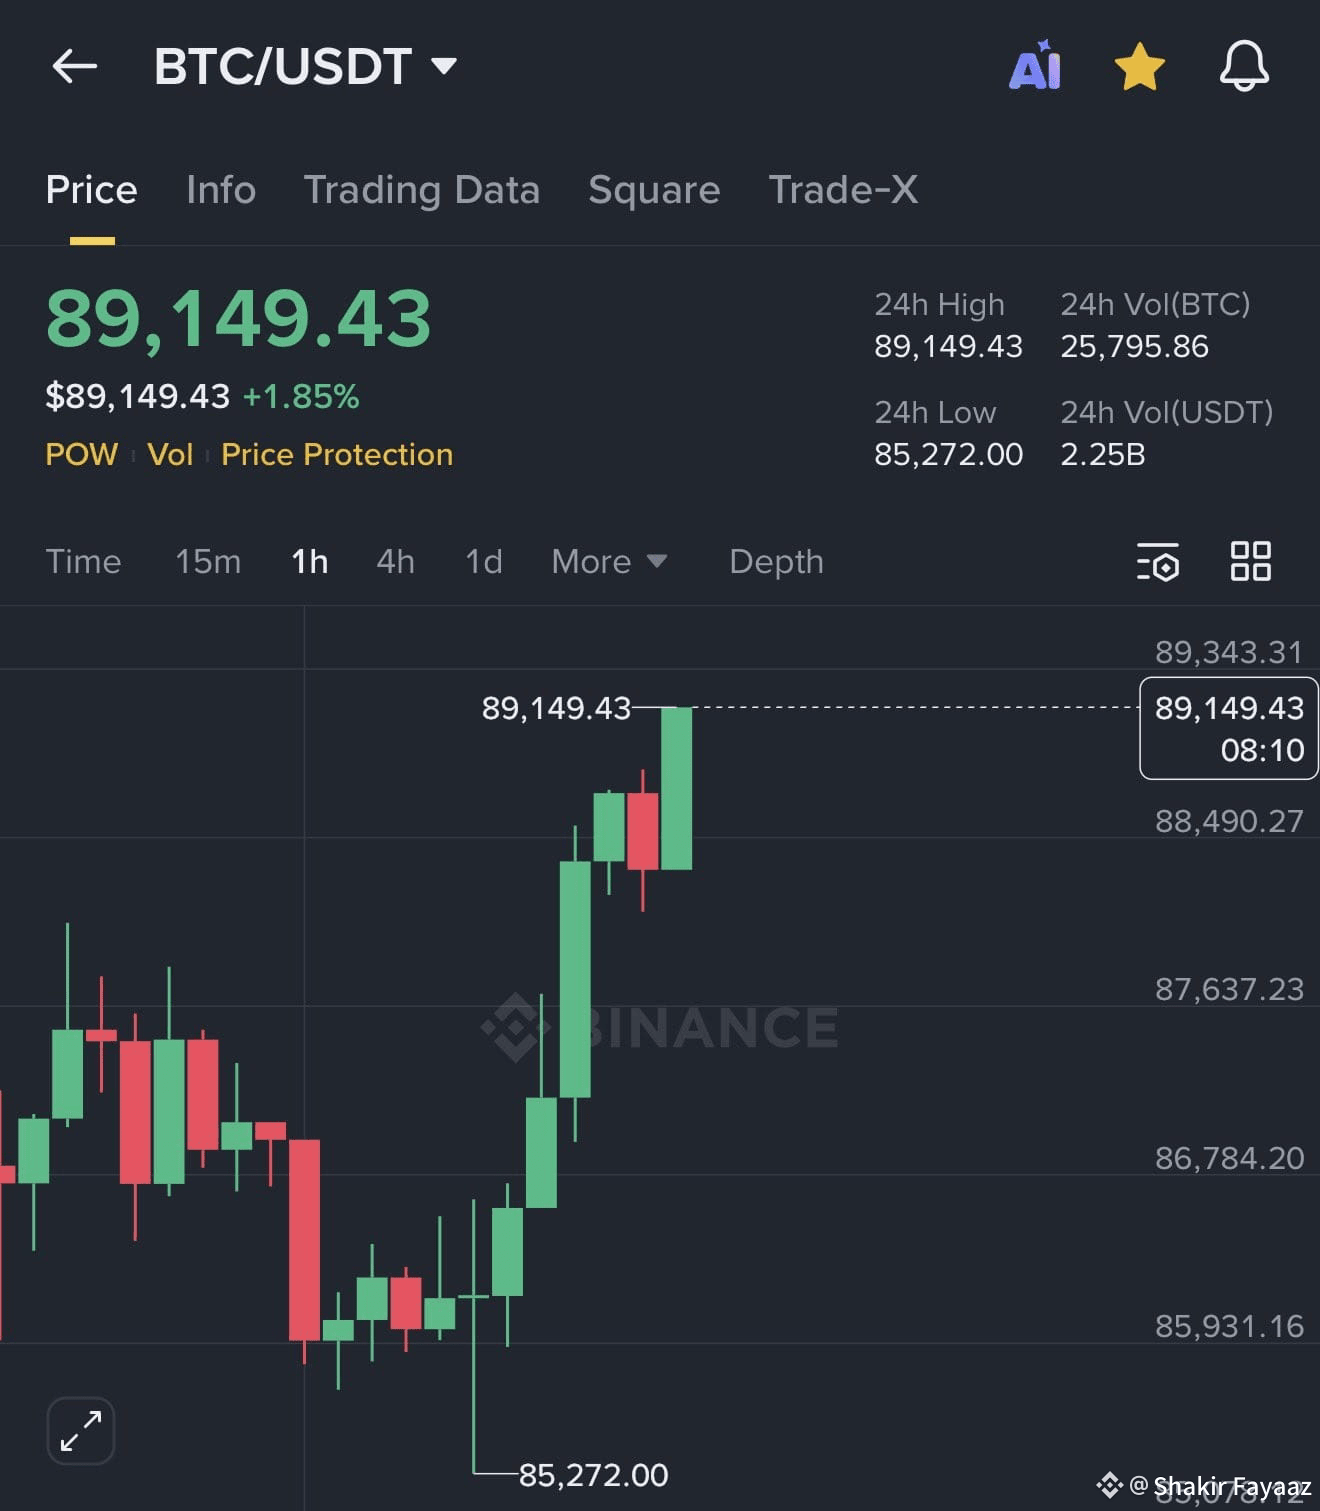The width and height of the screenshot is (1320, 1511).
Task: Open the Trade-X tab
Action: coord(843,190)
